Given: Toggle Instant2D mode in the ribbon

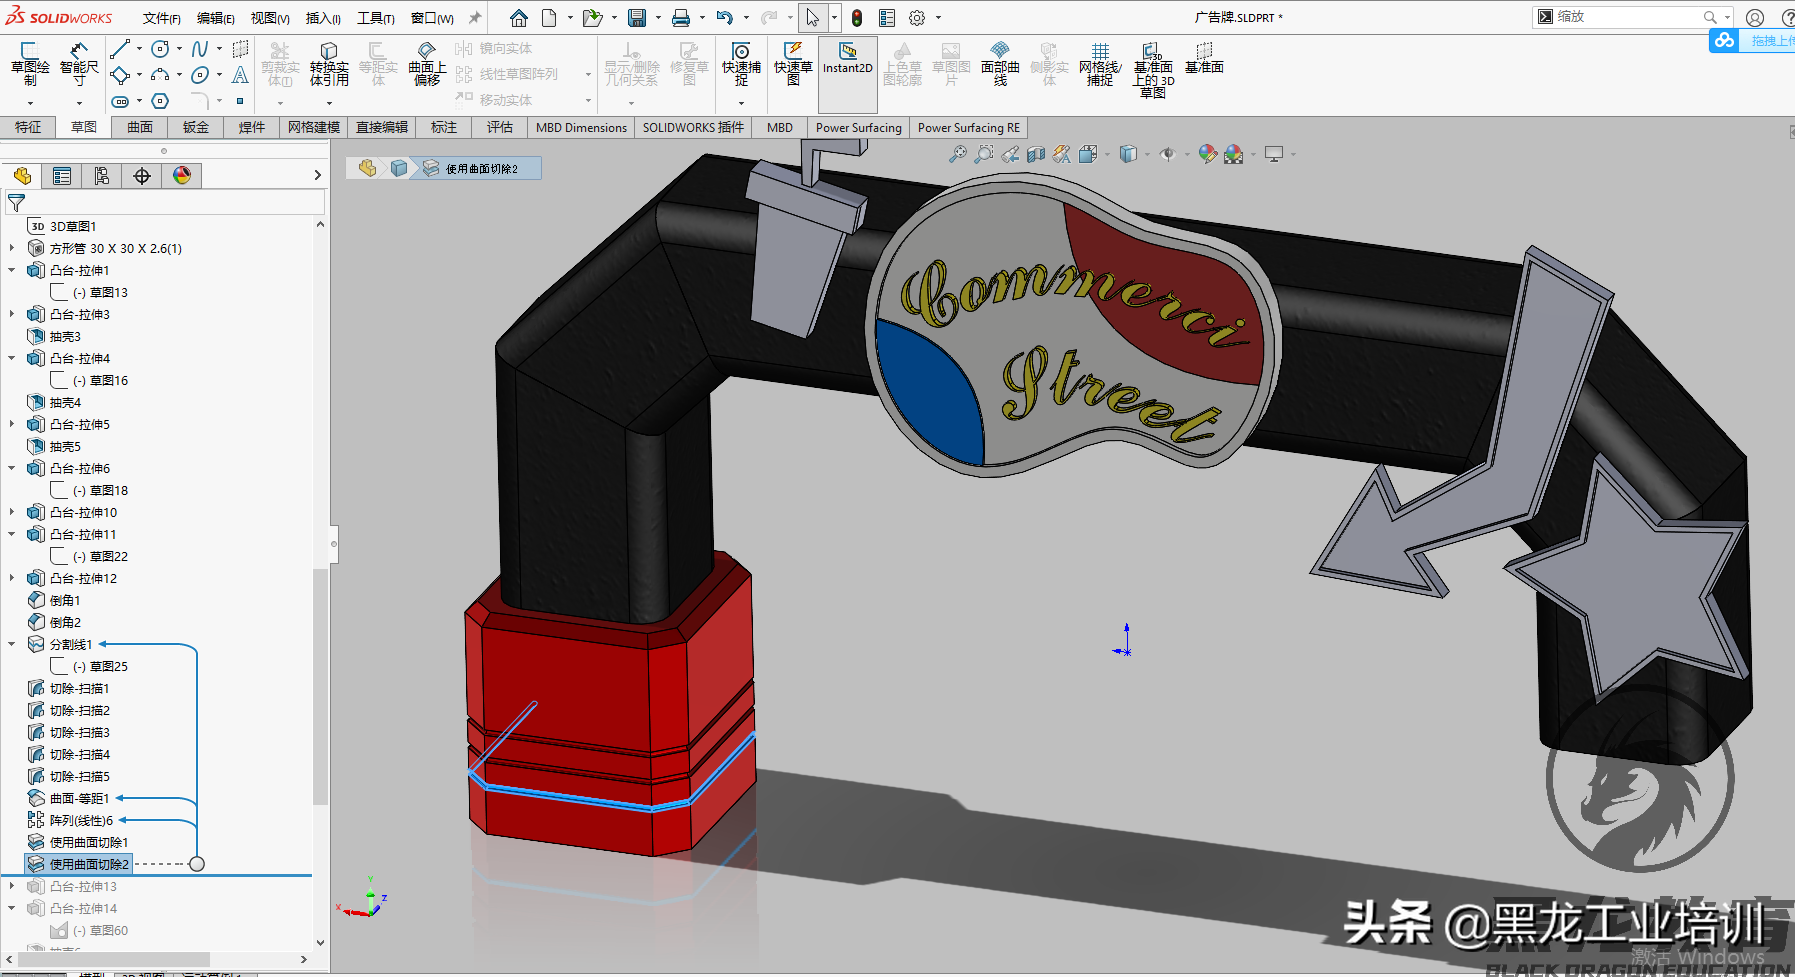Looking at the screenshot, I should point(846,62).
